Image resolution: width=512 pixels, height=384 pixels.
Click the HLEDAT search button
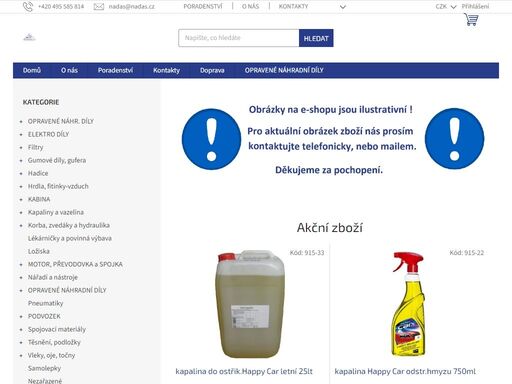point(316,38)
